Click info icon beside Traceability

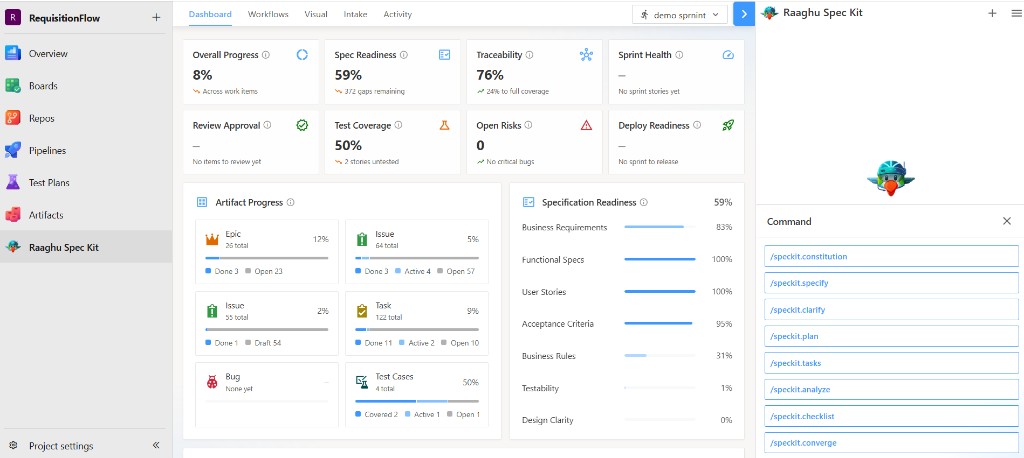tap(529, 55)
